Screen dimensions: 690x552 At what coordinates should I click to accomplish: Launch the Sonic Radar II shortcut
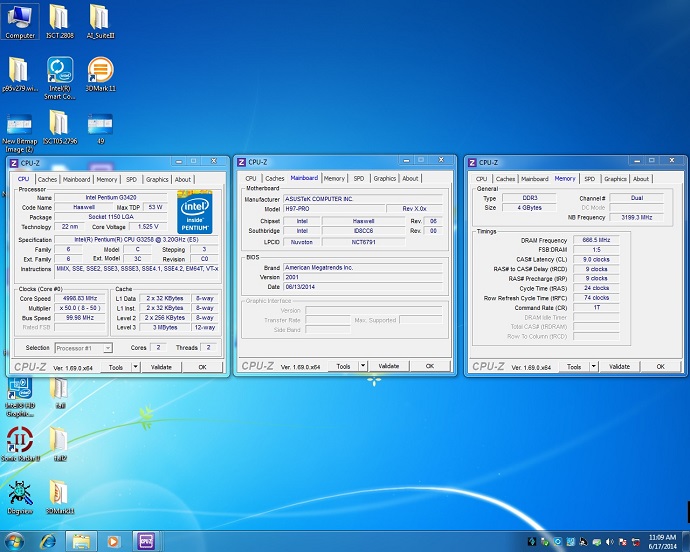pyautogui.click(x=20, y=444)
